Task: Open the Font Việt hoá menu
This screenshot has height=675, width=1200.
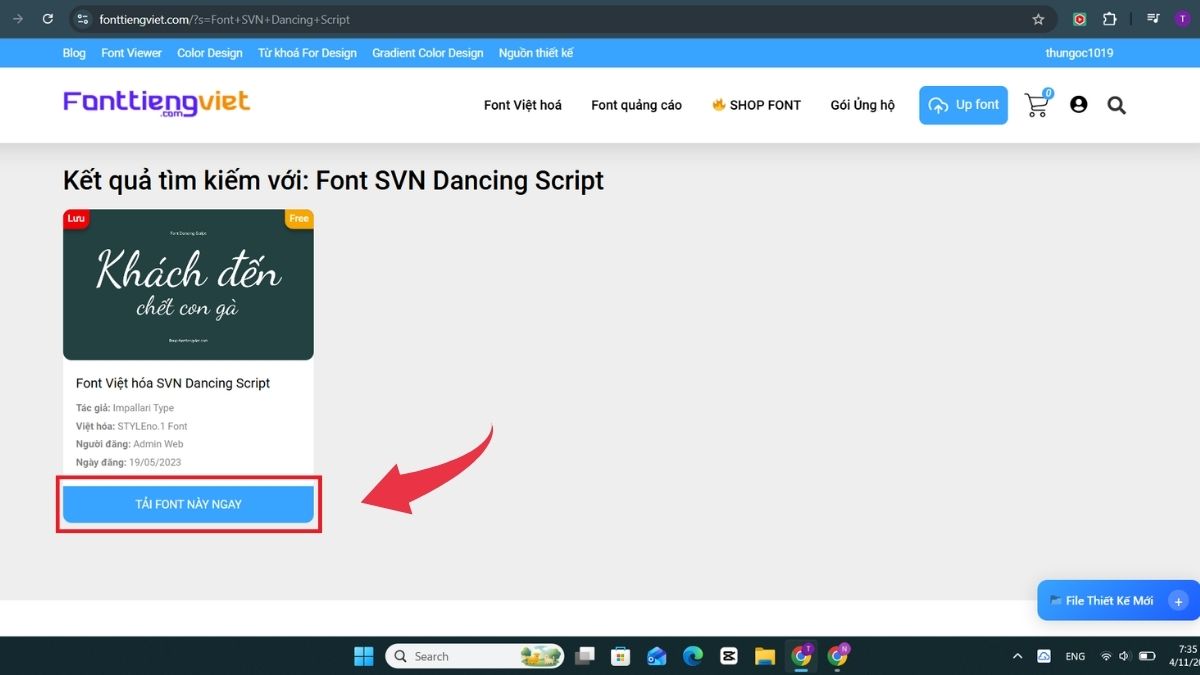Action: tap(522, 105)
